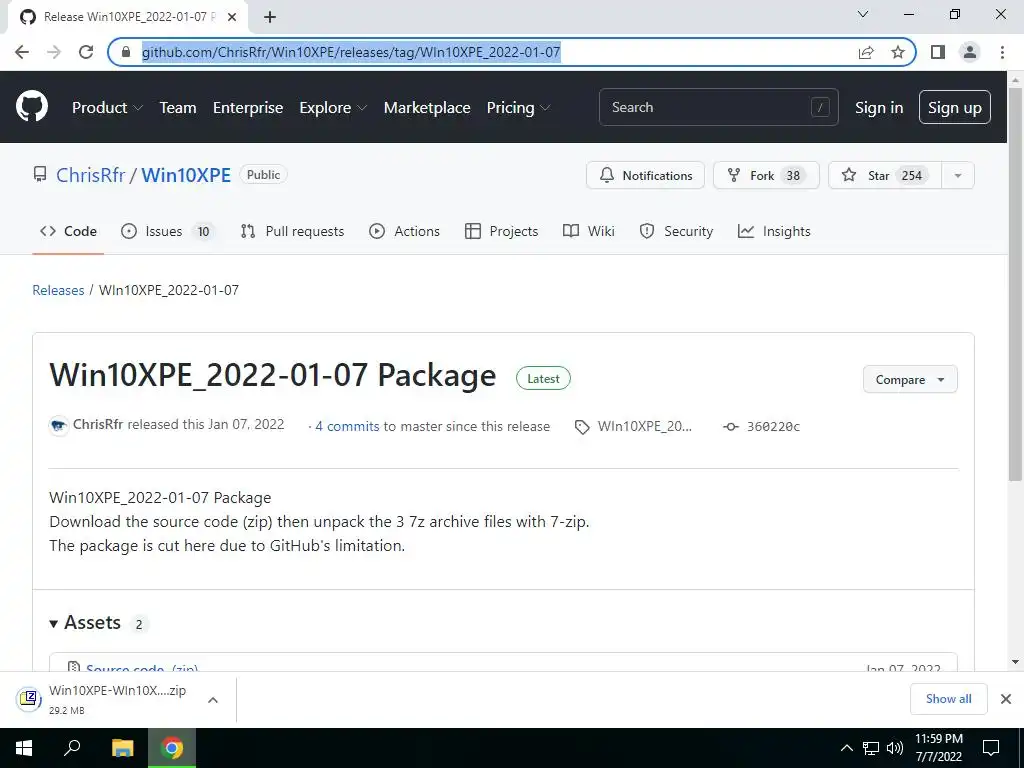Open File Explorer from taskbar
The width and height of the screenshot is (1024, 768).
123,748
